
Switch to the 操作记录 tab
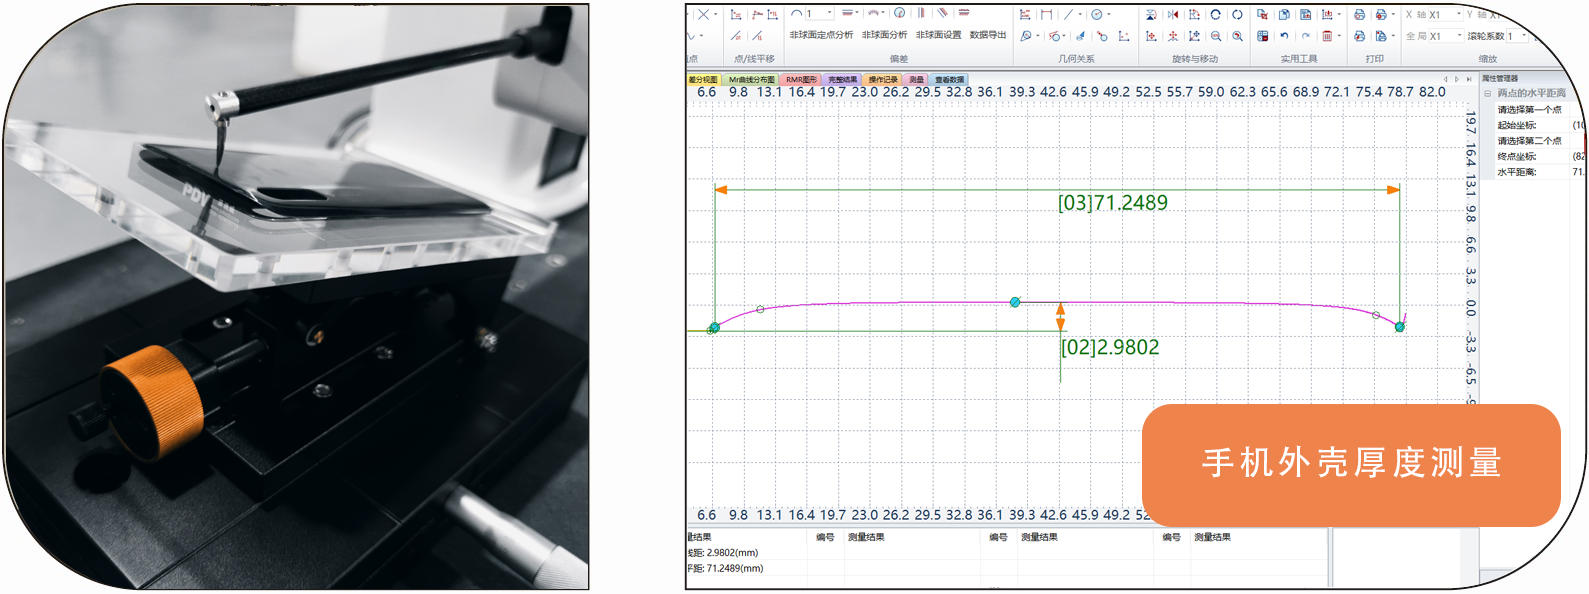882,79
